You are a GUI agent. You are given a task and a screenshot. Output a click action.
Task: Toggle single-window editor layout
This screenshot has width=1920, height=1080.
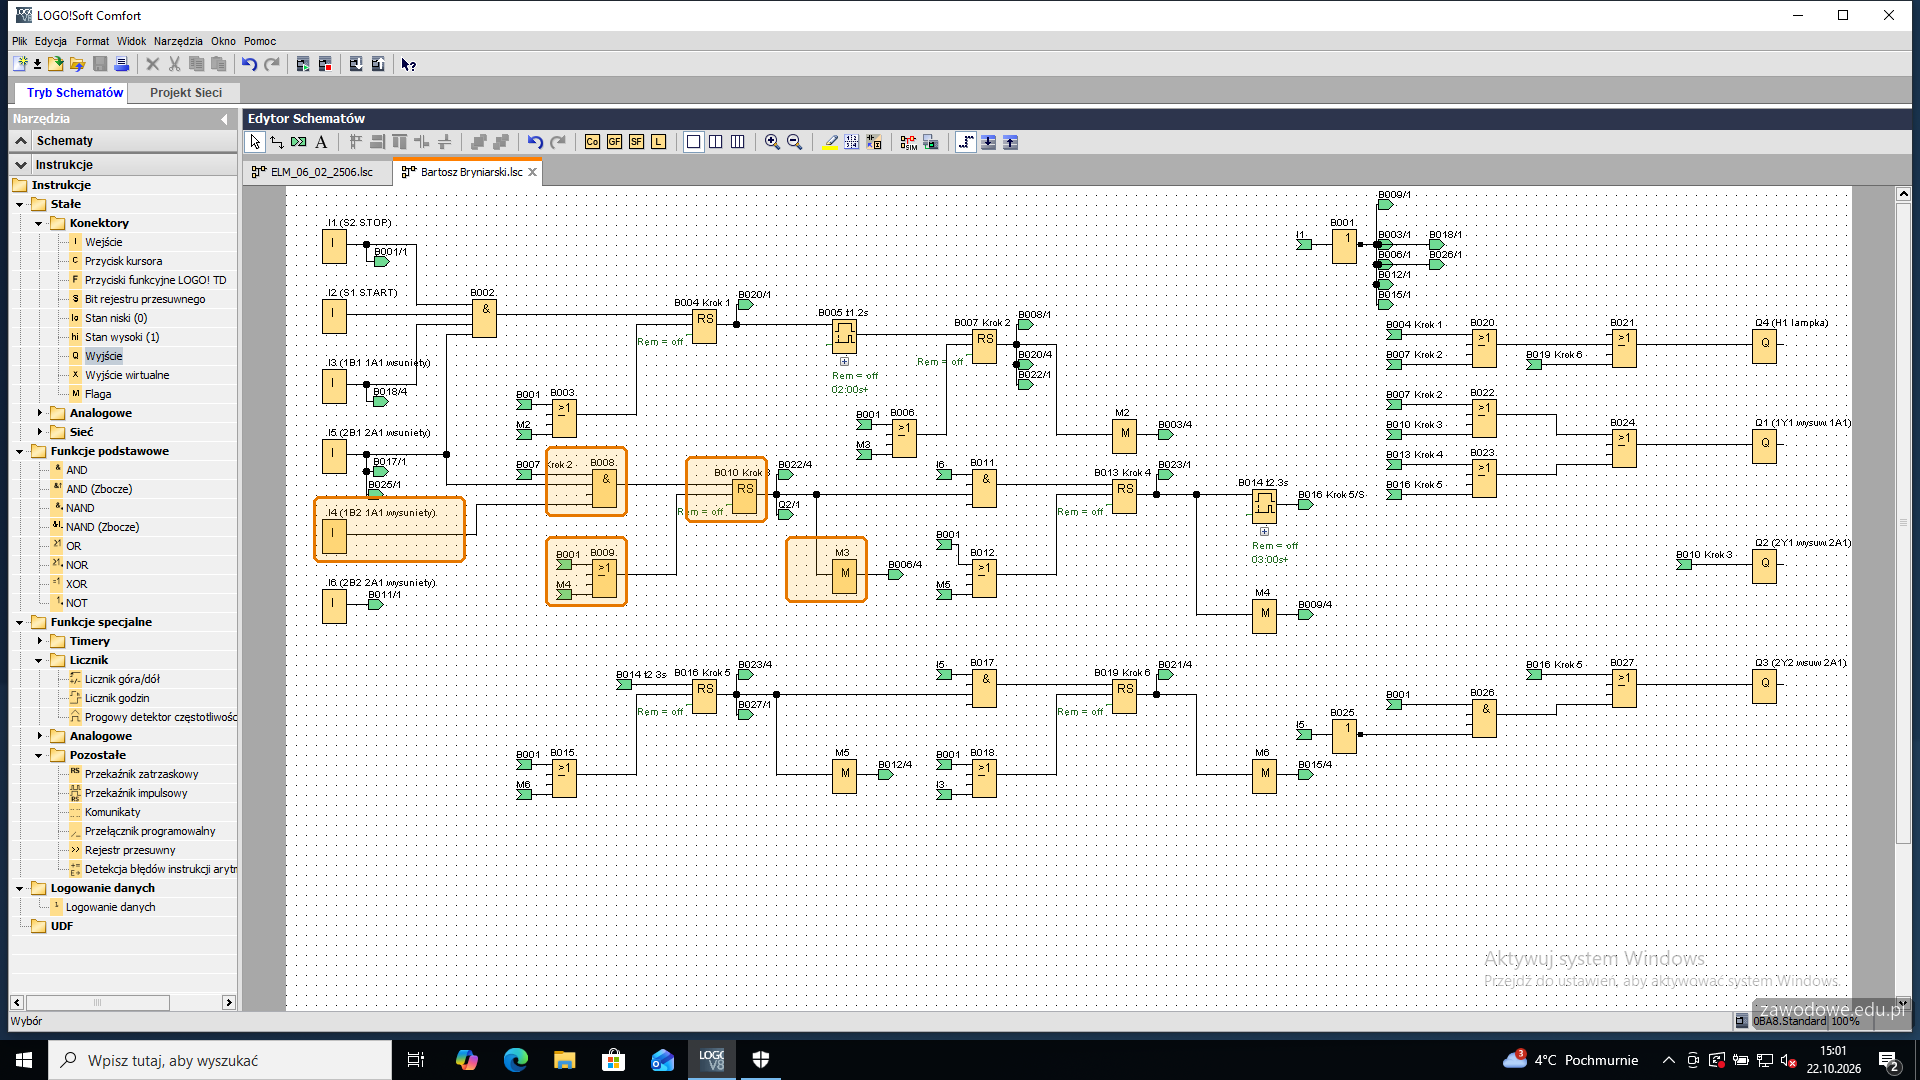coord(693,142)
